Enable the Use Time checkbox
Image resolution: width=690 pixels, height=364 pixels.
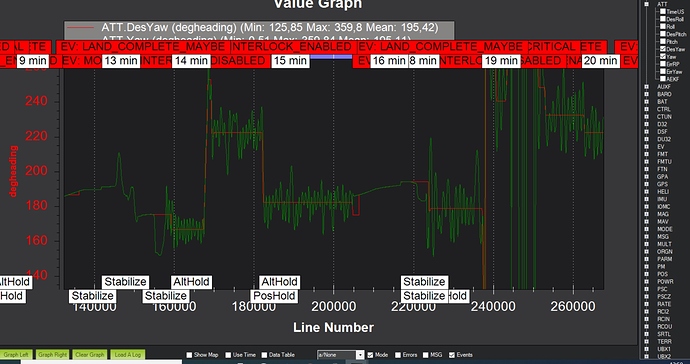(228, 355)
